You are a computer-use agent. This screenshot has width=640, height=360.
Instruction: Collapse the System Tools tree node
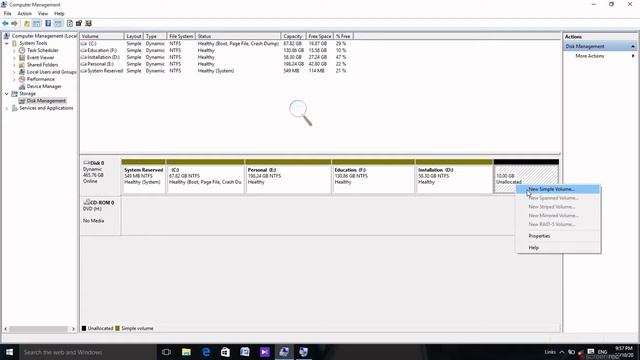click(x=7, y=43)
